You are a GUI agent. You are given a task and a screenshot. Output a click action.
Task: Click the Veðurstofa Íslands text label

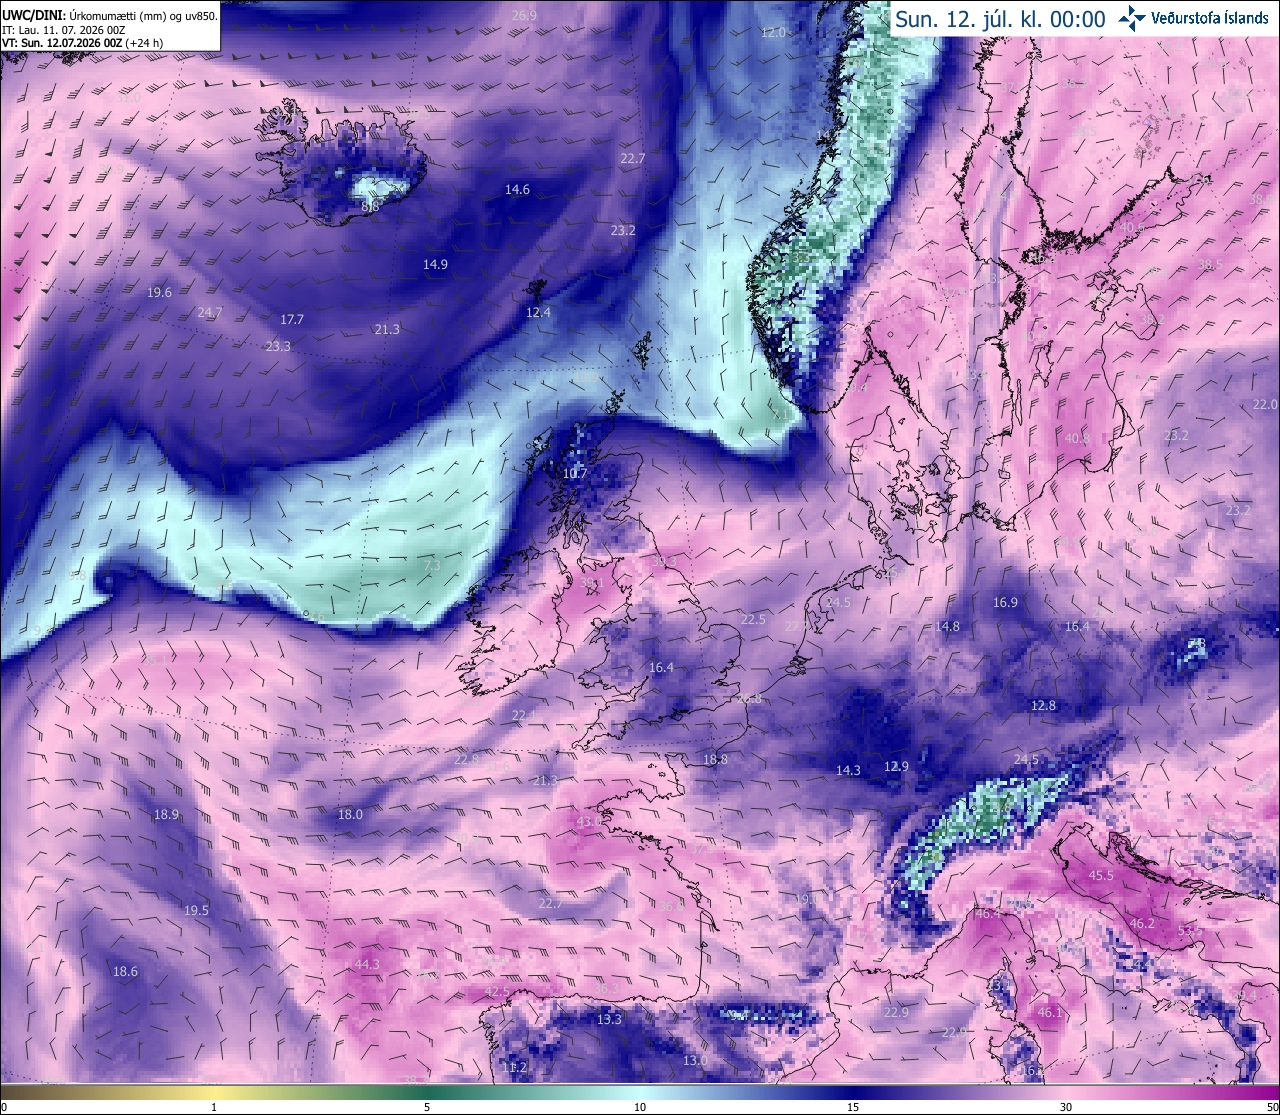click(1209, 18)
